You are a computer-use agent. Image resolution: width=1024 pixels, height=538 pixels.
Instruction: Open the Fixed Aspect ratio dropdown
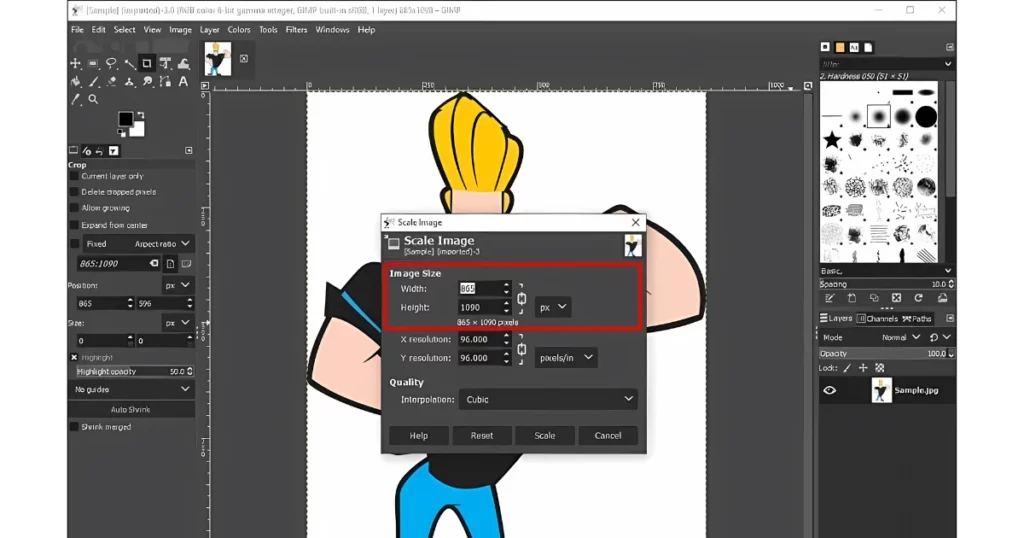[138, 244]
